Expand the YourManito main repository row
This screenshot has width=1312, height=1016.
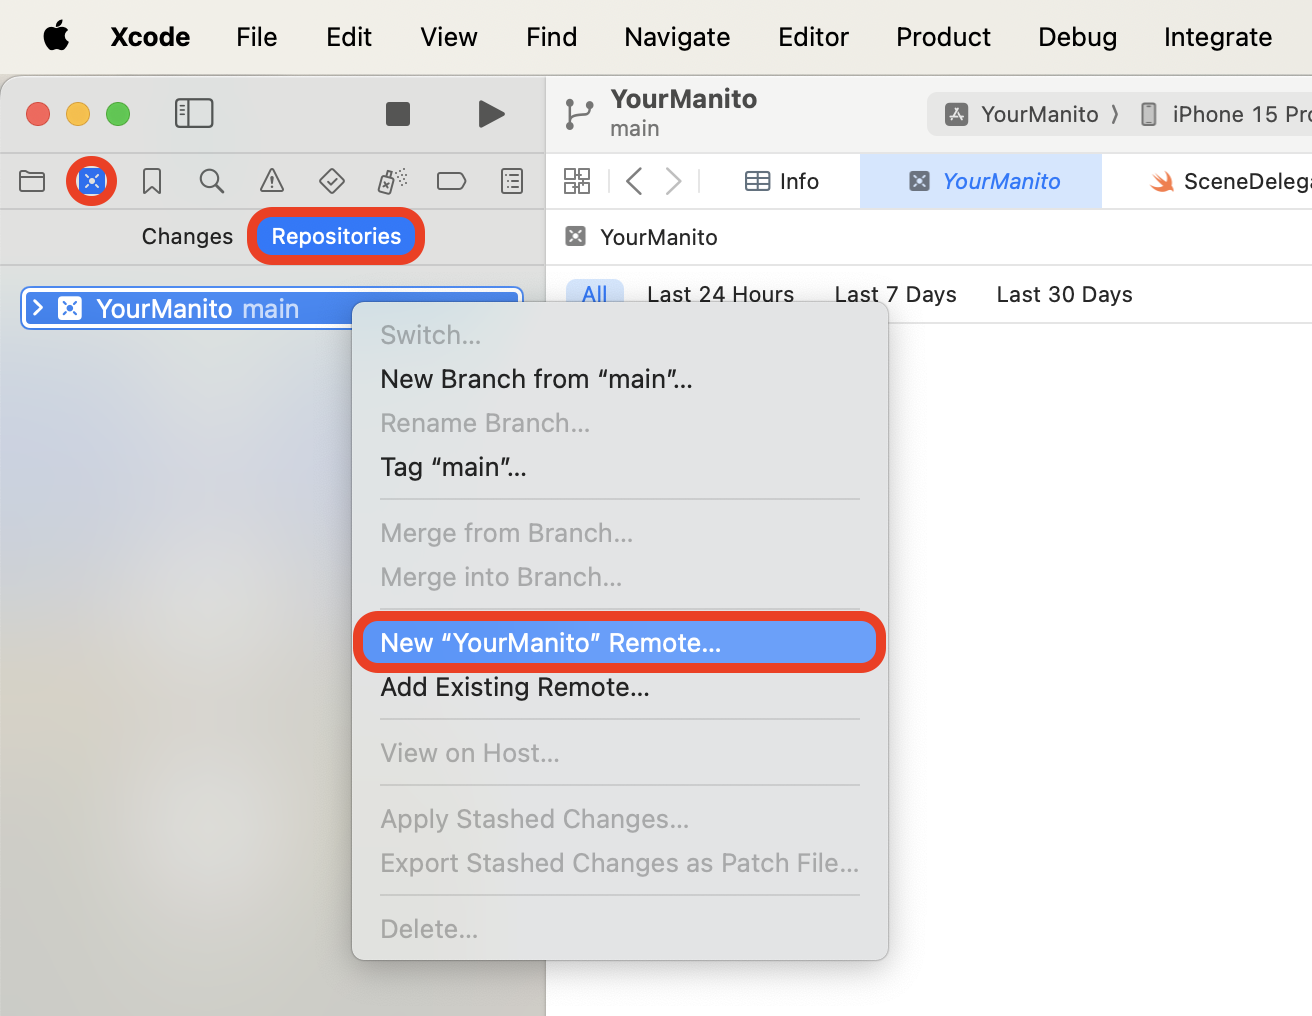[38, 308]
